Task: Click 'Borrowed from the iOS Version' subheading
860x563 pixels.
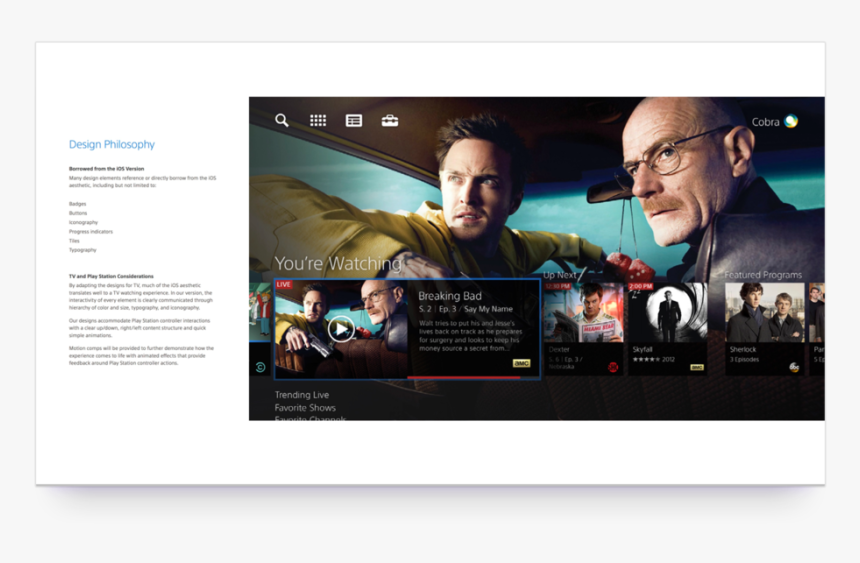Action: [106, 168]
